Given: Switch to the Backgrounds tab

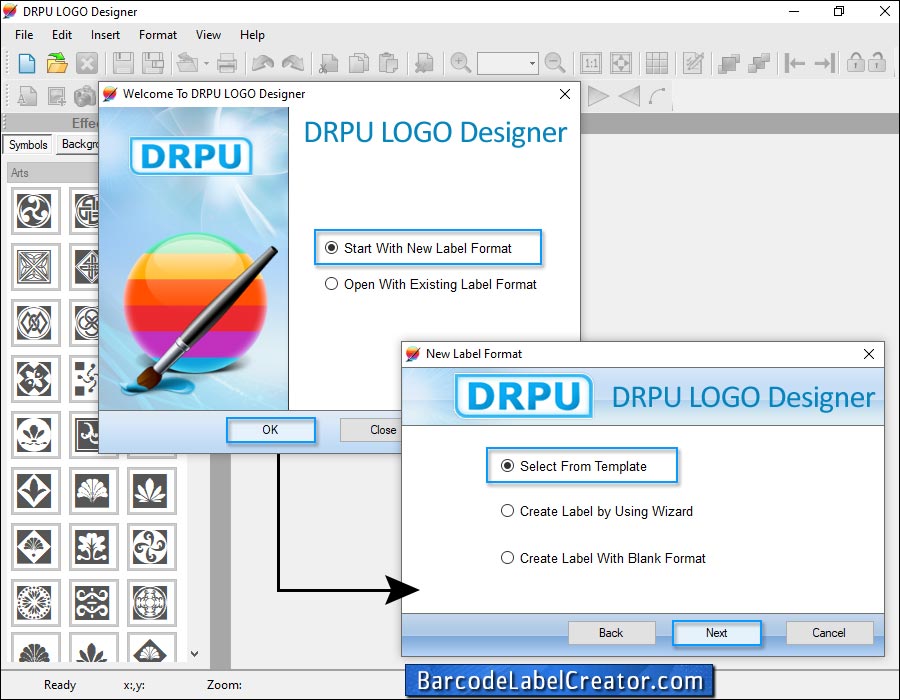Looking at the screenshot, I should (x=79, y=144).
